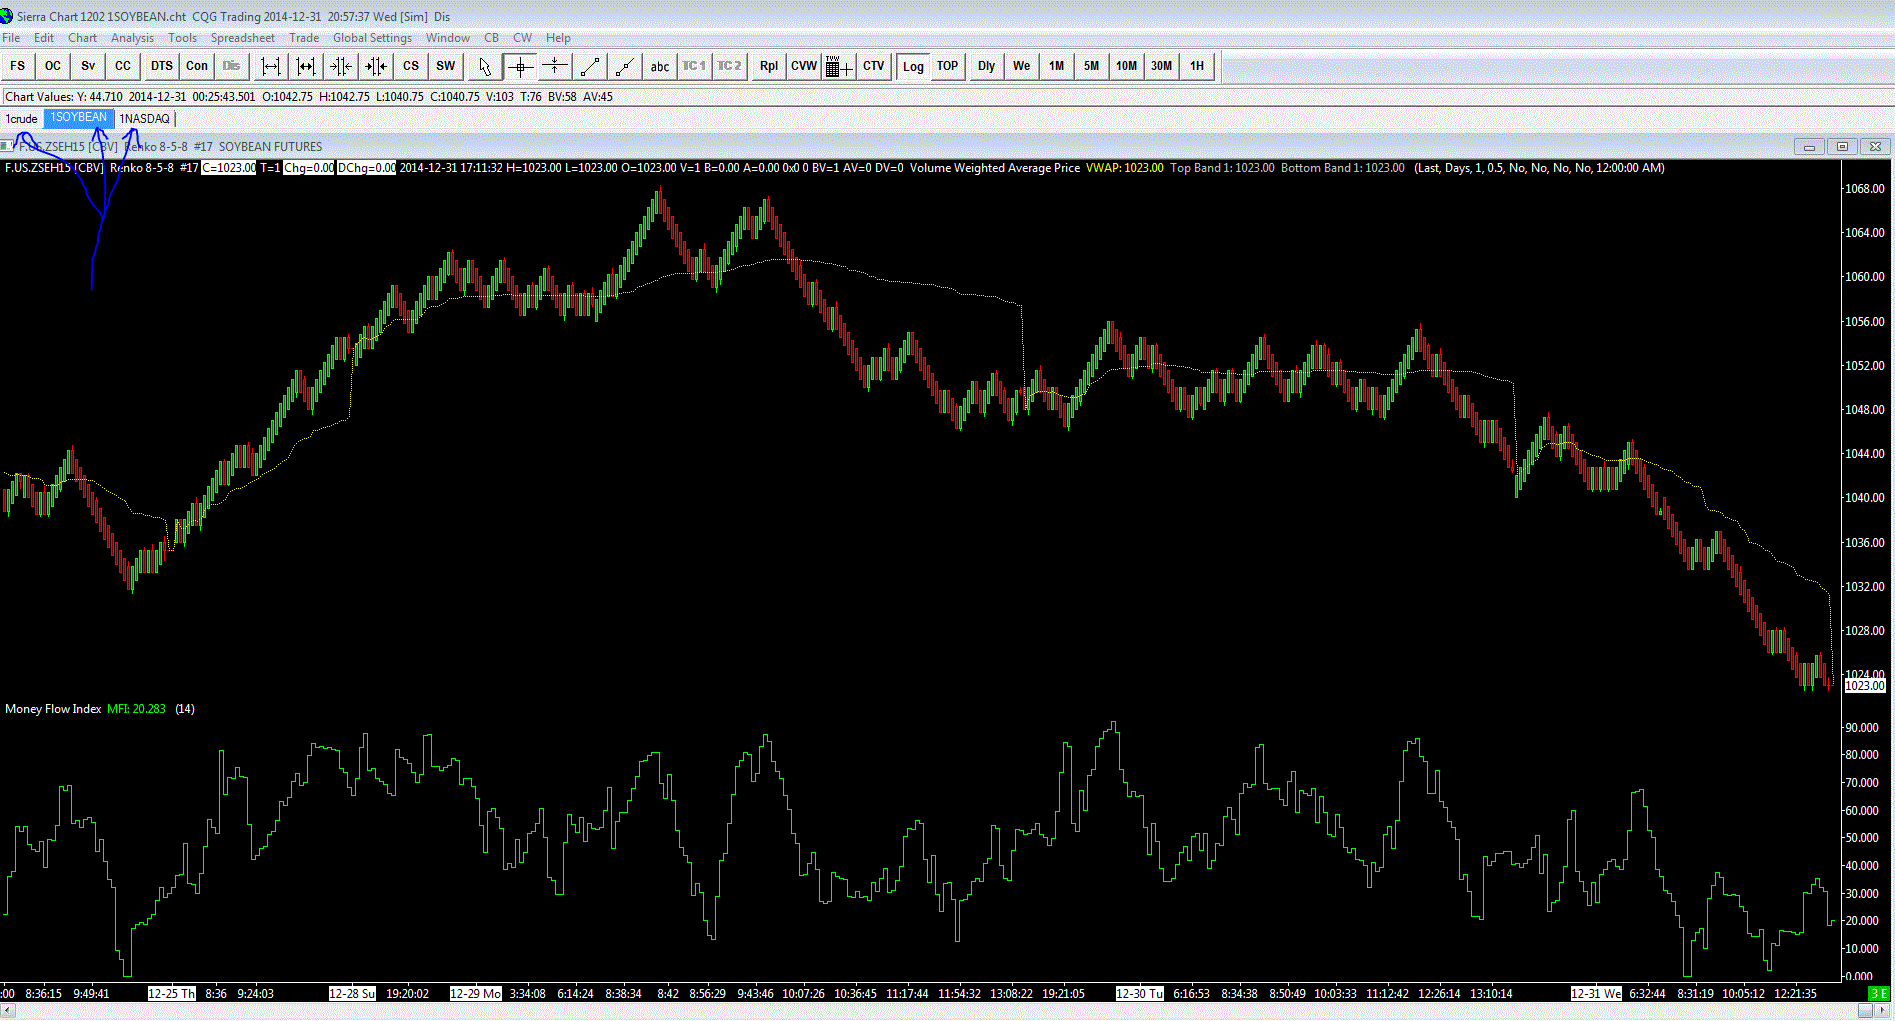Screen dimensions: 1895x1021
Task: Click the FS toolbar button
Action: click(x=18, y=66)
